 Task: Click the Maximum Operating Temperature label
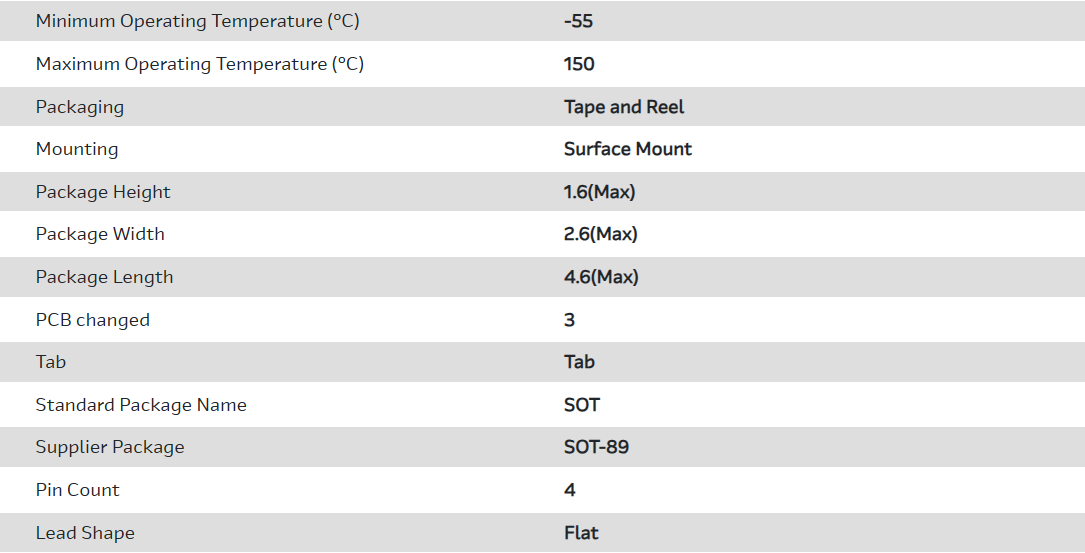point(199,64)
